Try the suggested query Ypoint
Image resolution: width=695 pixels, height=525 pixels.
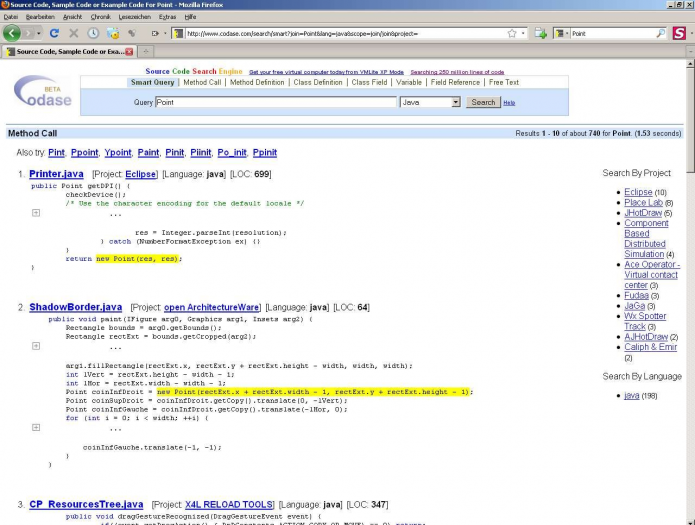pos(118,153)
